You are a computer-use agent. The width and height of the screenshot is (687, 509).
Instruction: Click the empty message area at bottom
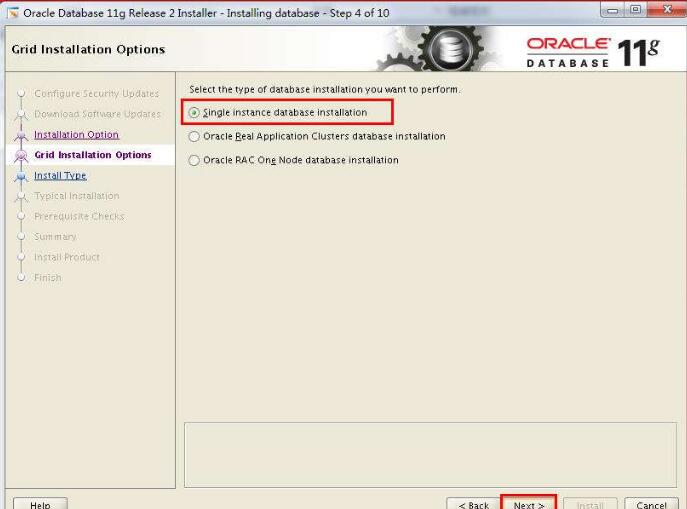430,455
